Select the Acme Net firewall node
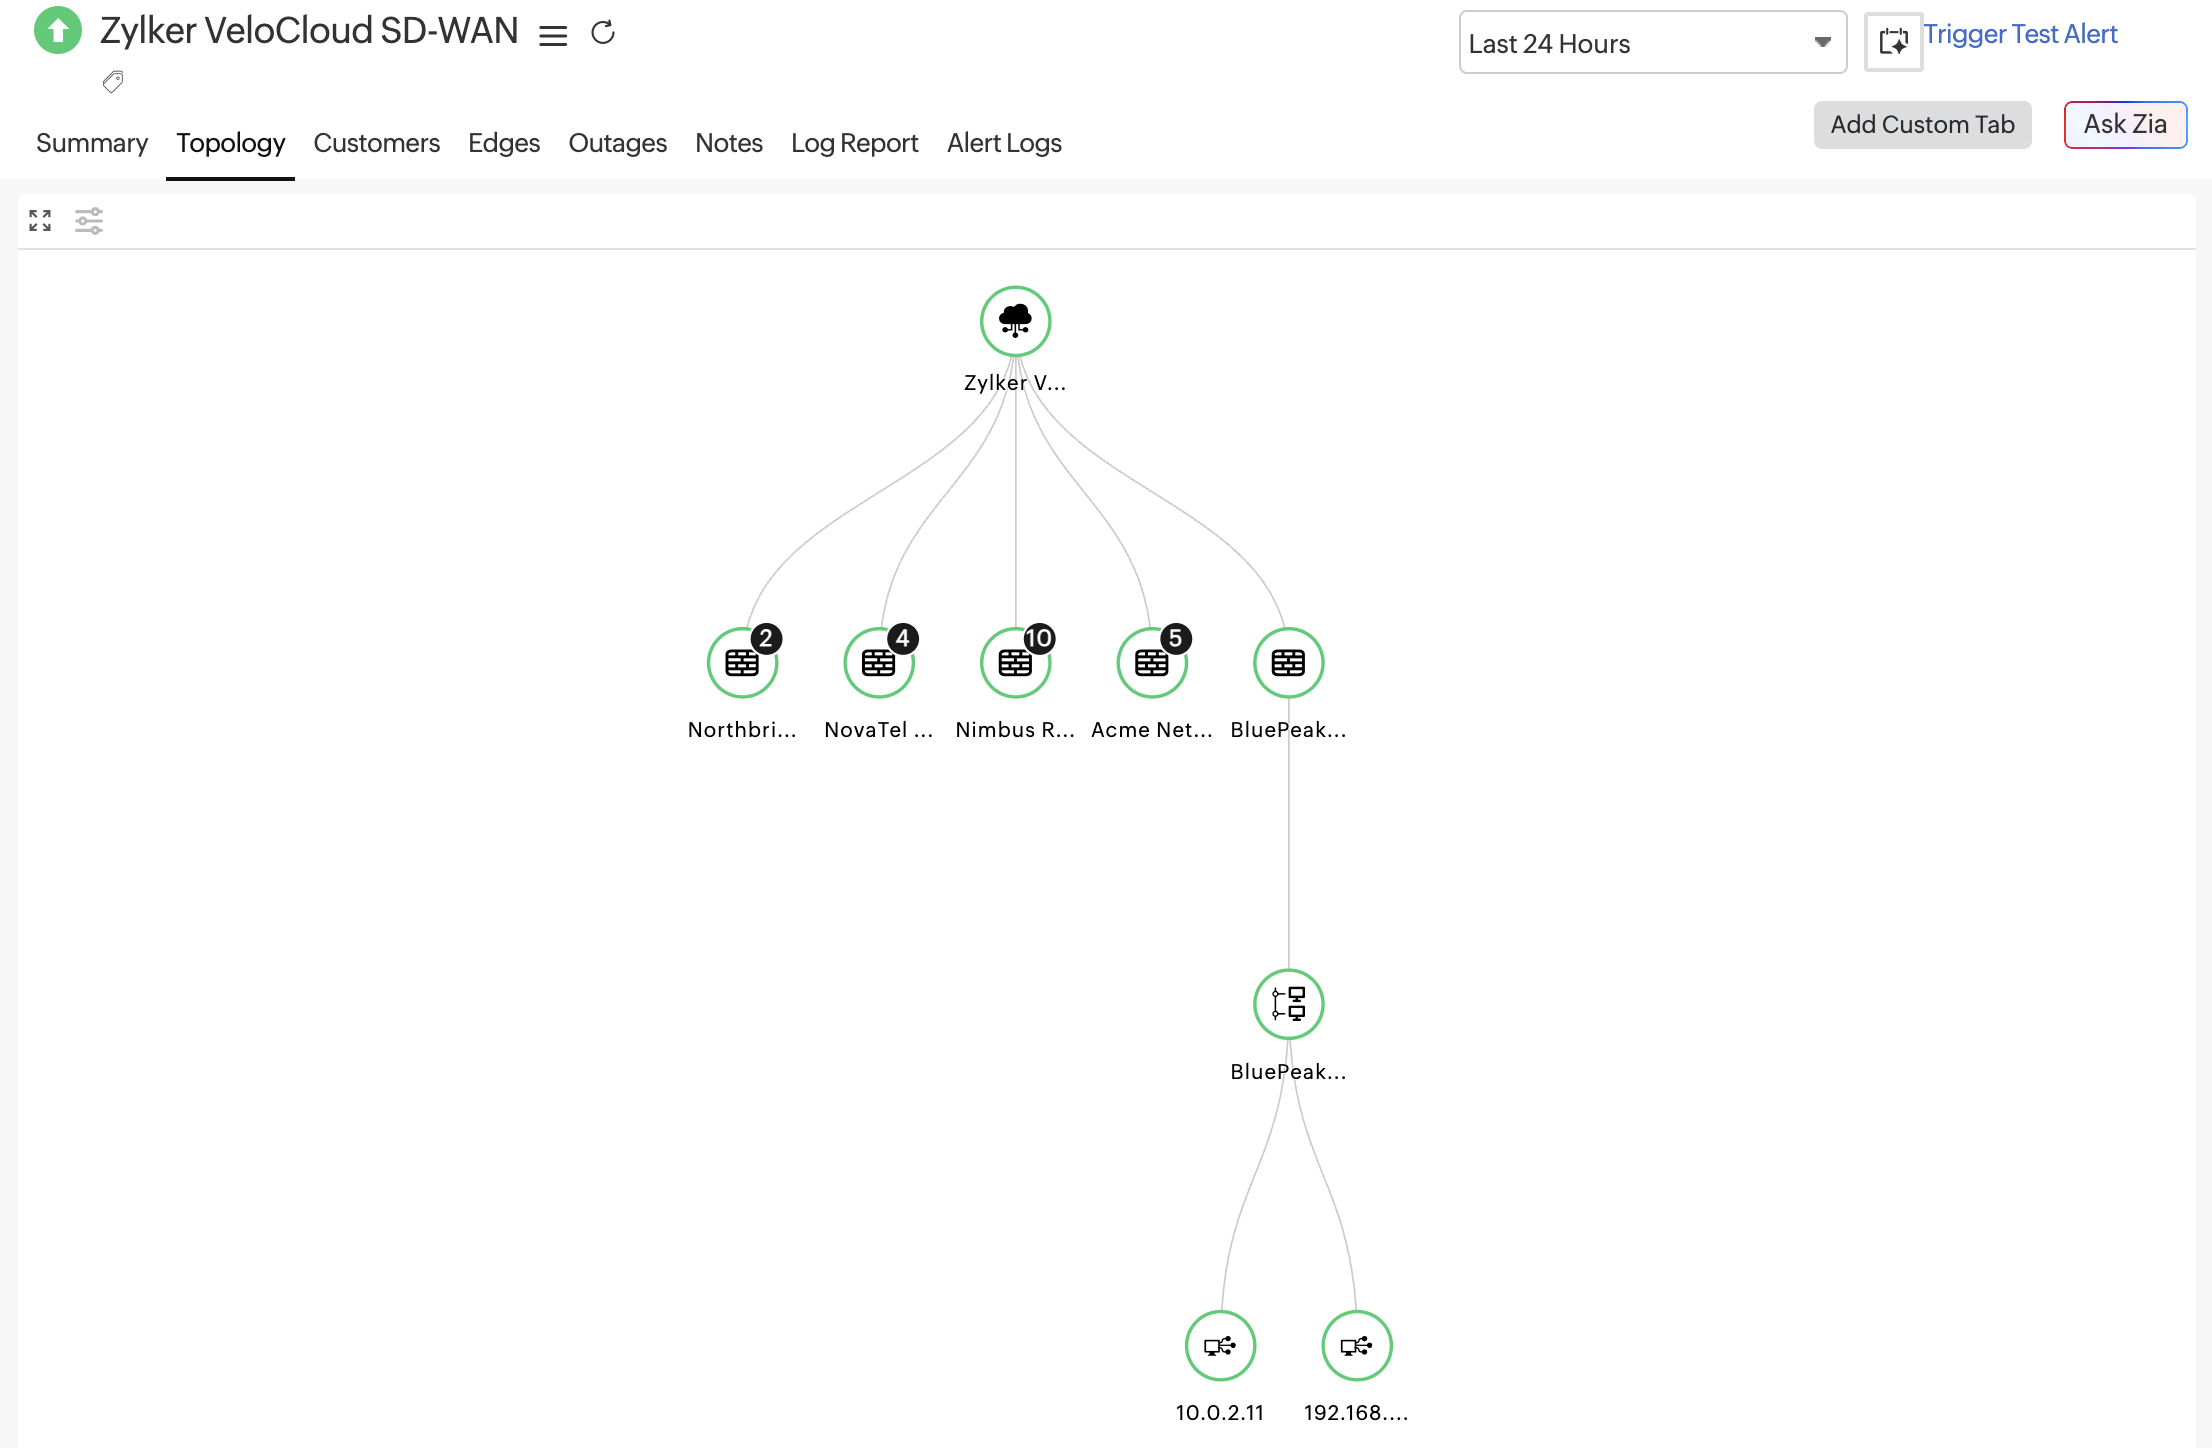2212x1448 pixels. (1151, 662)
